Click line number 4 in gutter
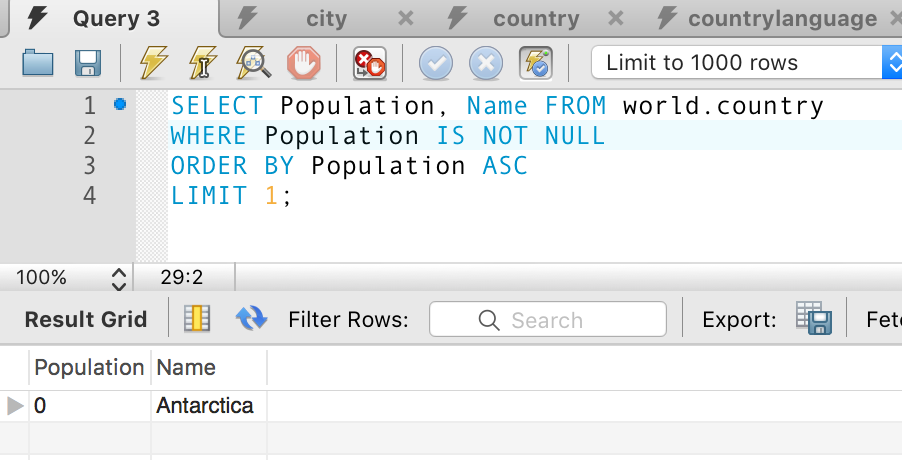Image resolution: width=902 pixels, height=460 pixels. click(x=89, y=196)
